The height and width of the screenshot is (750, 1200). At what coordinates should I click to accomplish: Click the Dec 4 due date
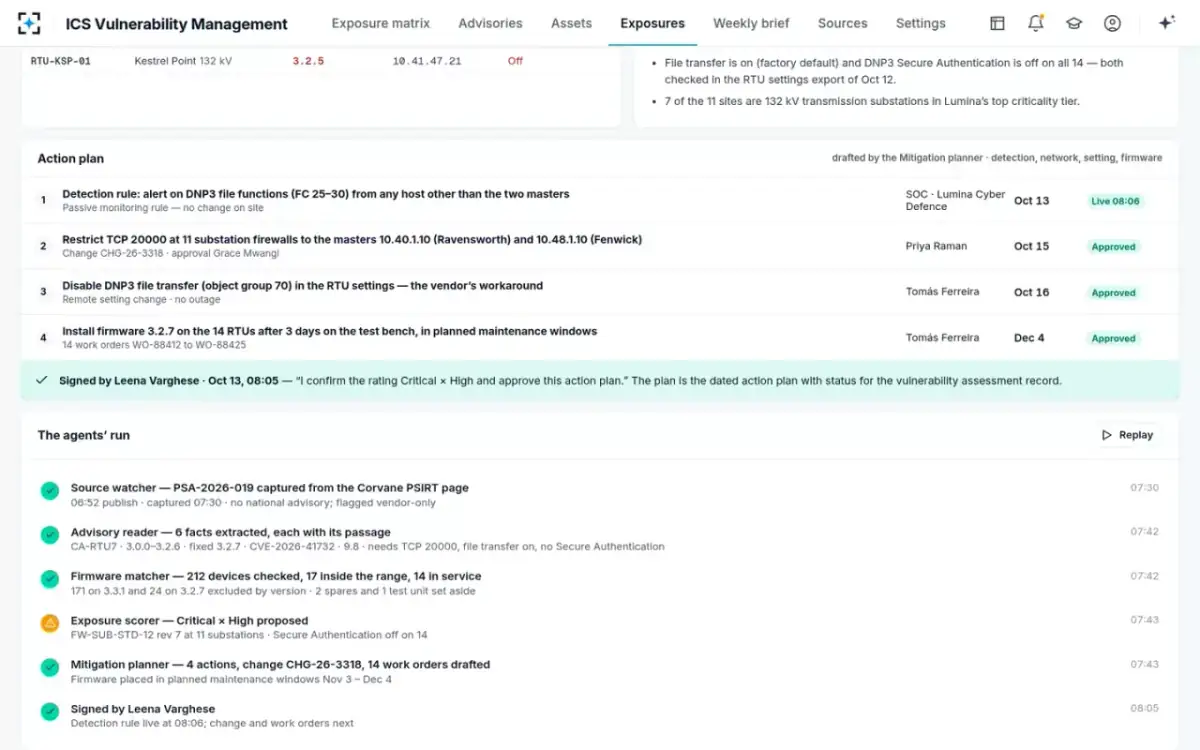1029,338
